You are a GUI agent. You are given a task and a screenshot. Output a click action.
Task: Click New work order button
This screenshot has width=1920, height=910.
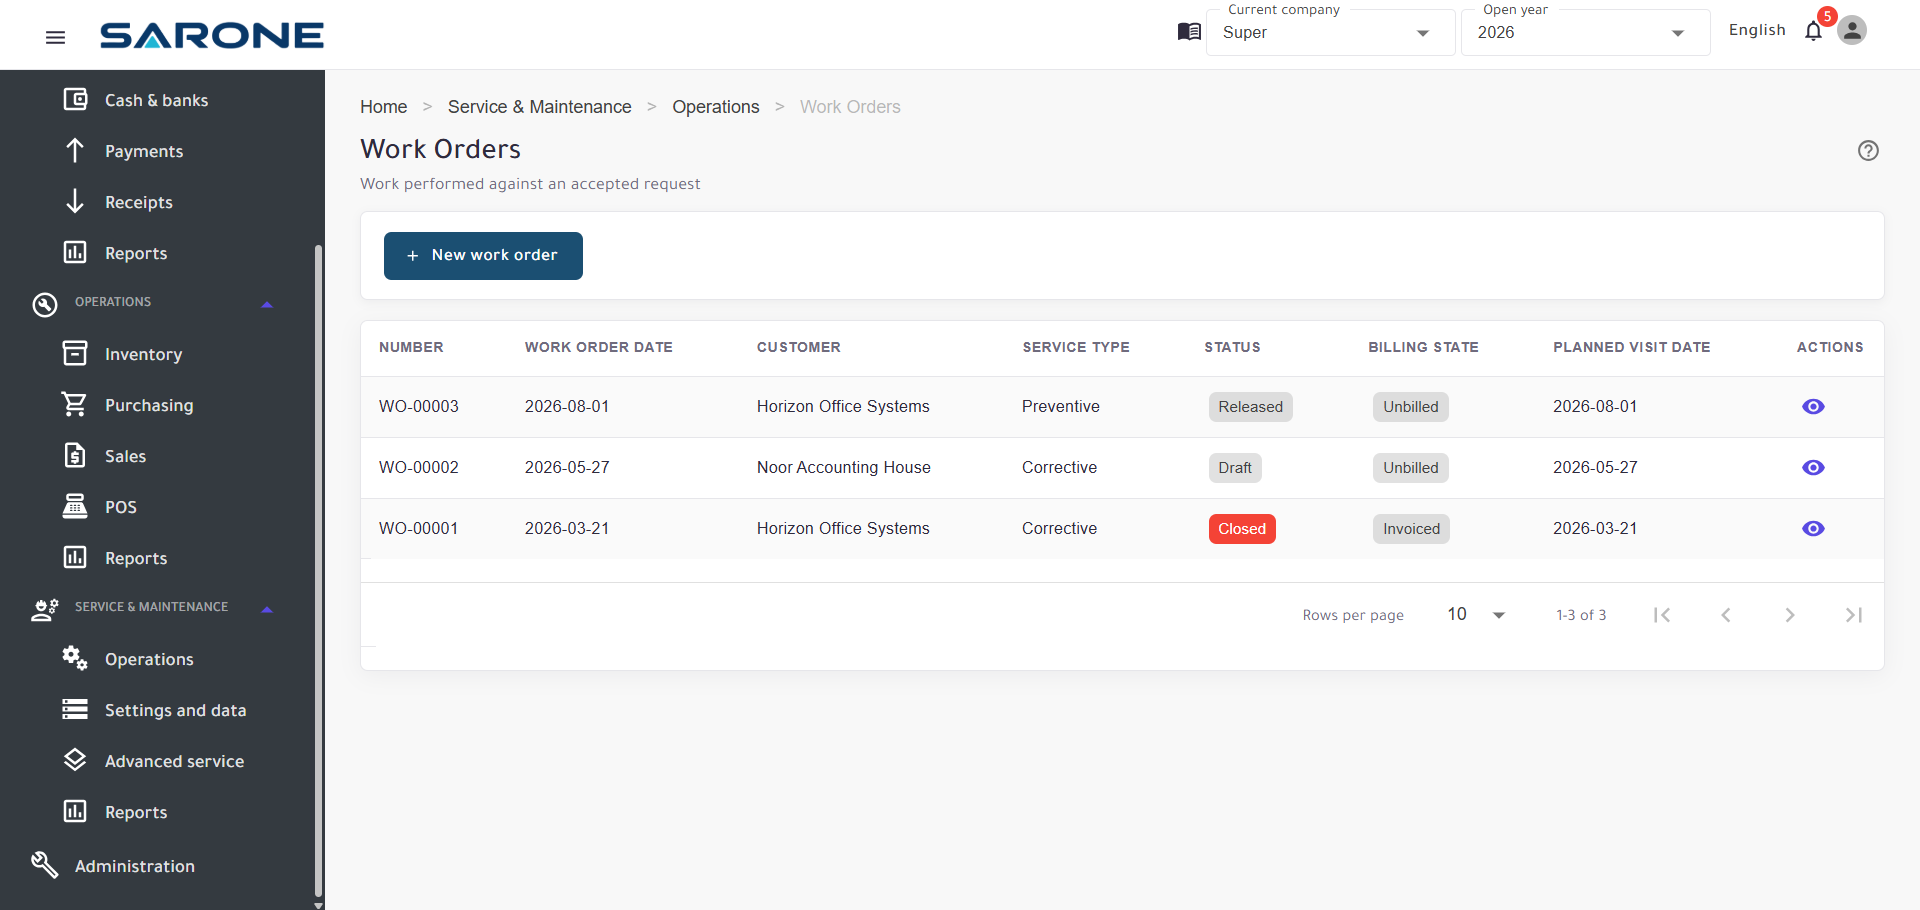click(x=483, y=256)
